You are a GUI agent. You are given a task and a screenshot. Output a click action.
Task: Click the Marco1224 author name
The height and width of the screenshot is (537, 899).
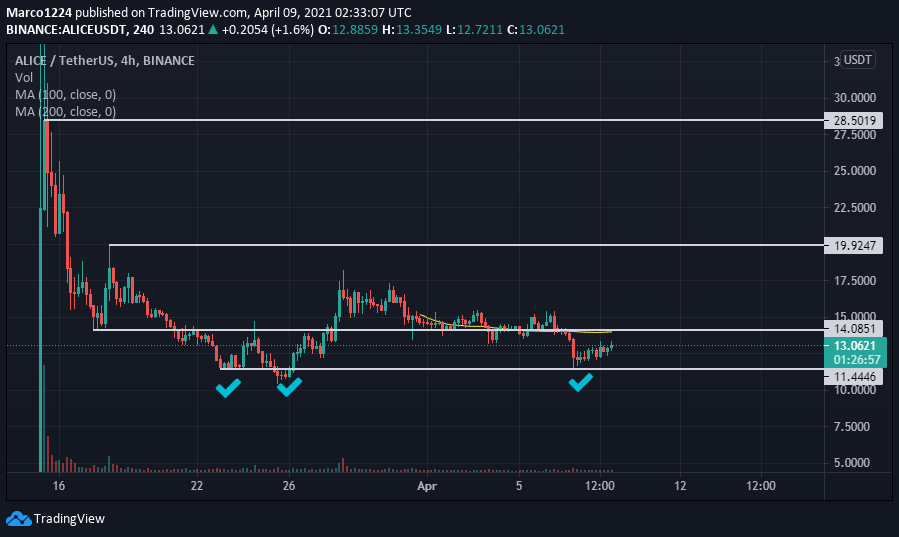pyautogui.click(x=39, y=12)
